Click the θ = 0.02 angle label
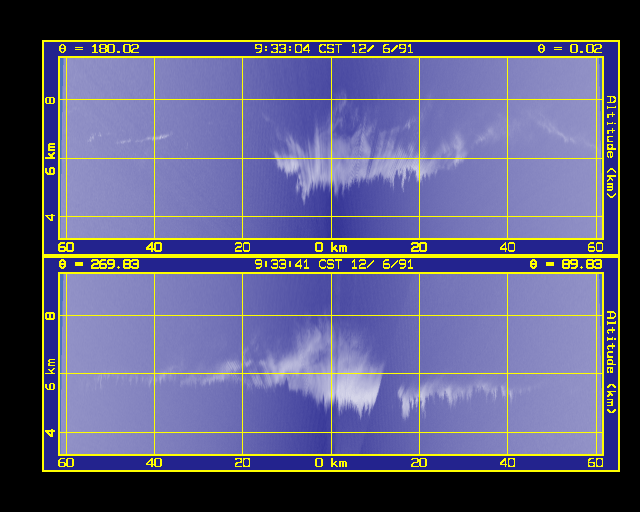Image resolution: width=640 pixels, height=512 pixels. pos(570,49)
